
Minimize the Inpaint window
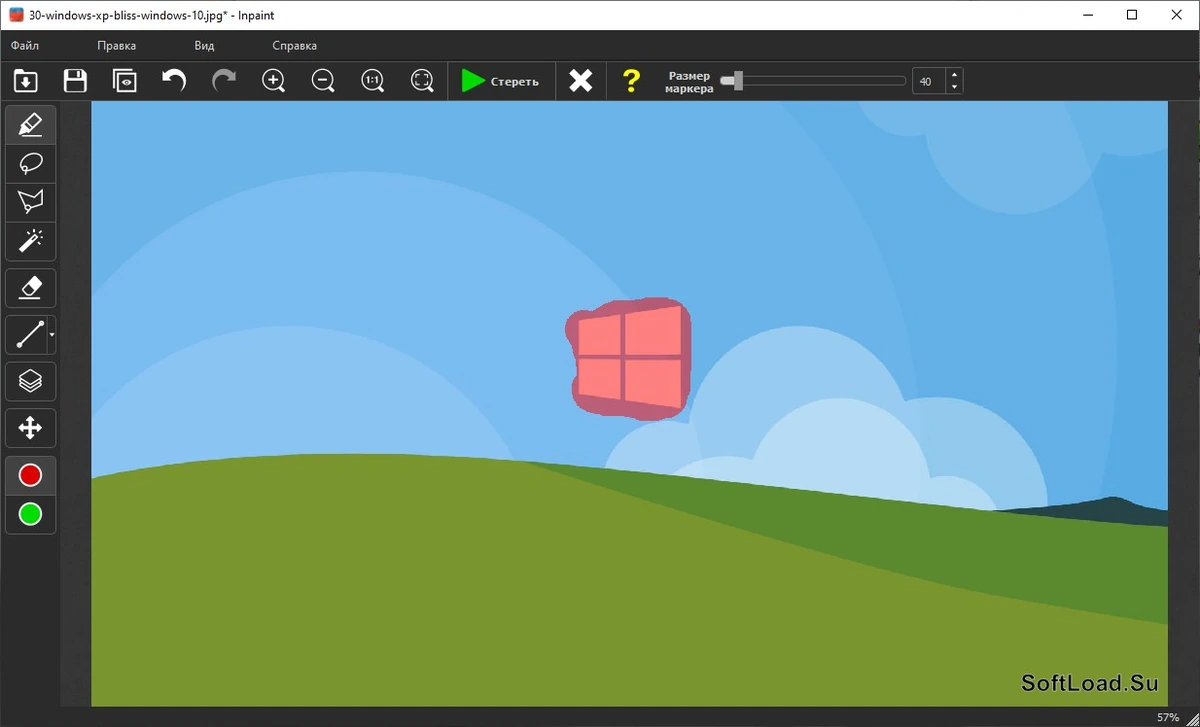tap(1086, 15)
